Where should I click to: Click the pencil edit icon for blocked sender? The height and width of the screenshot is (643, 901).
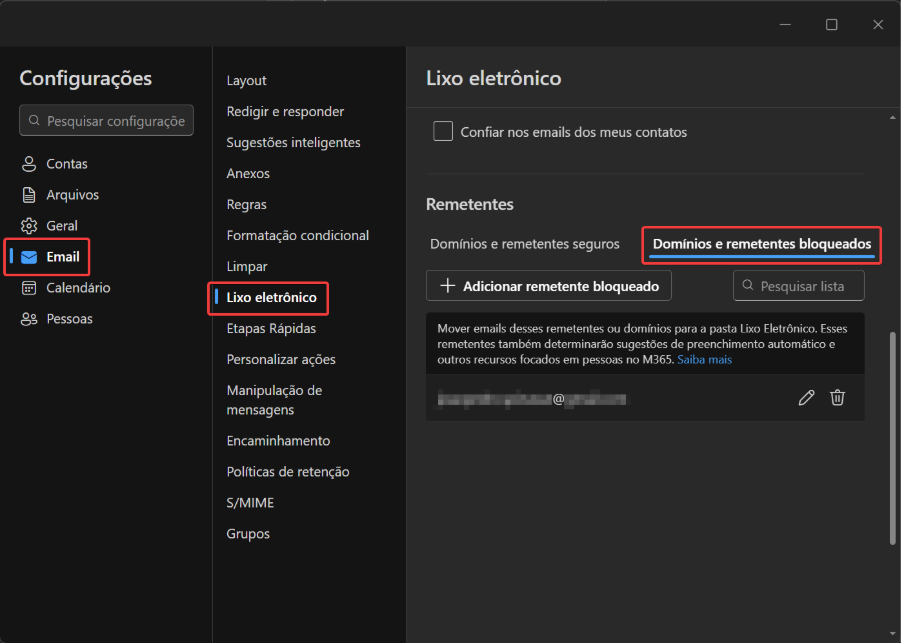point(806,398)
